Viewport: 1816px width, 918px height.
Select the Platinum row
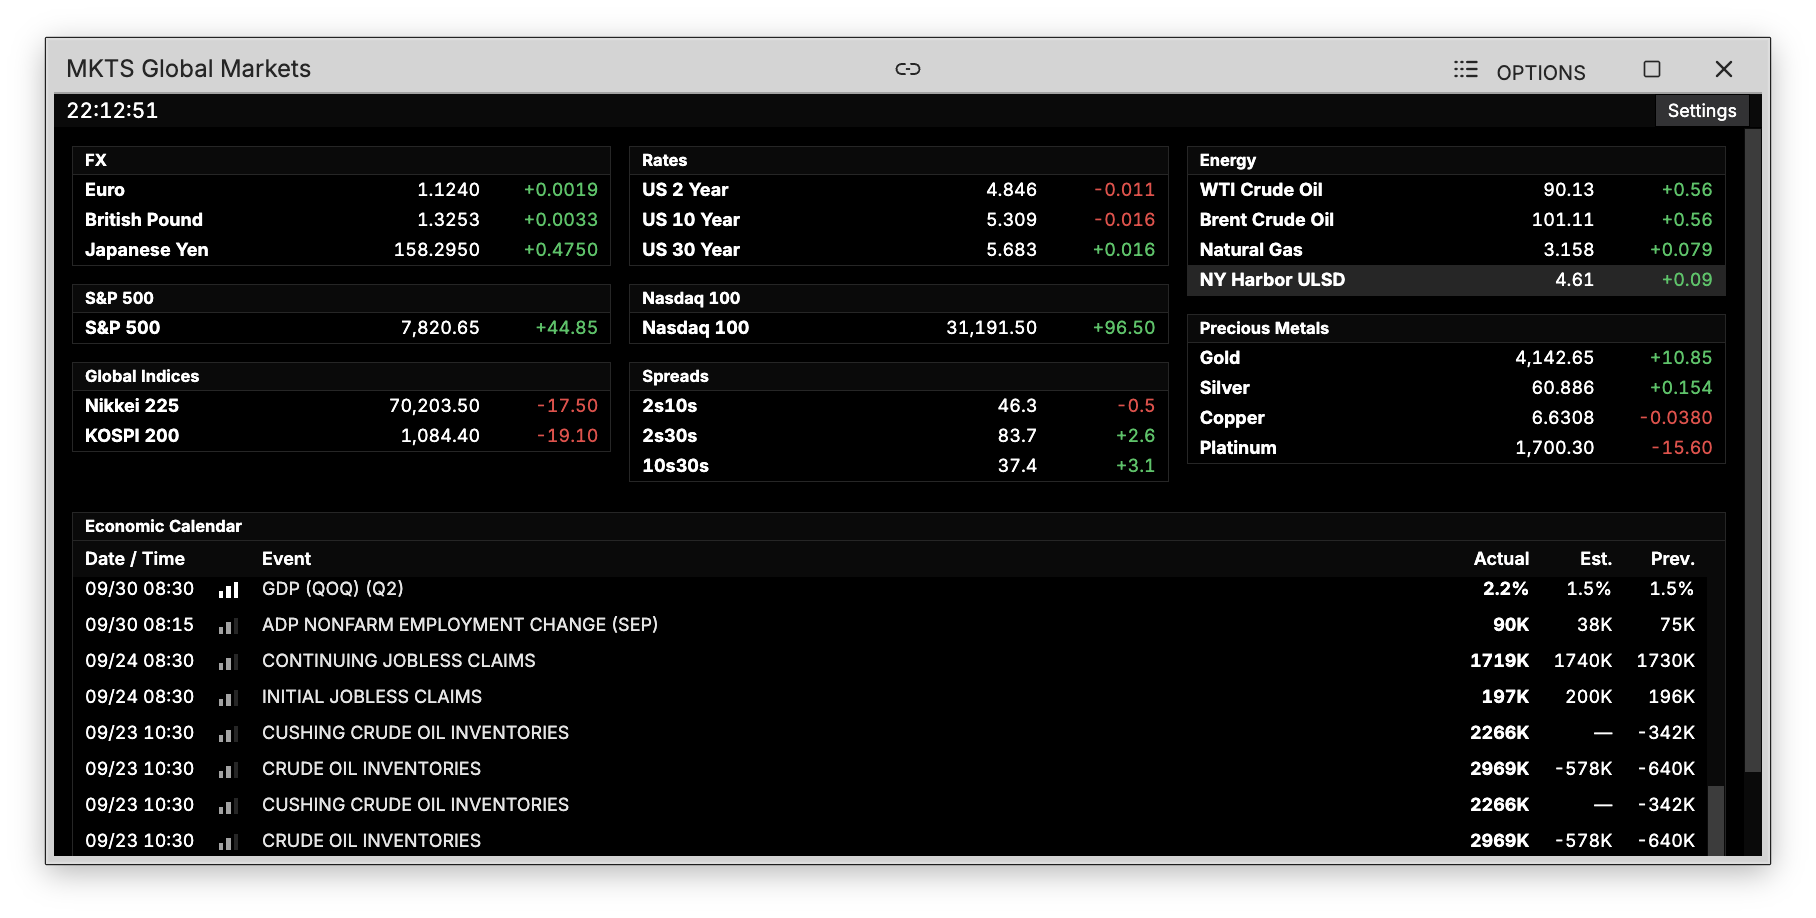pos(1456,448)
